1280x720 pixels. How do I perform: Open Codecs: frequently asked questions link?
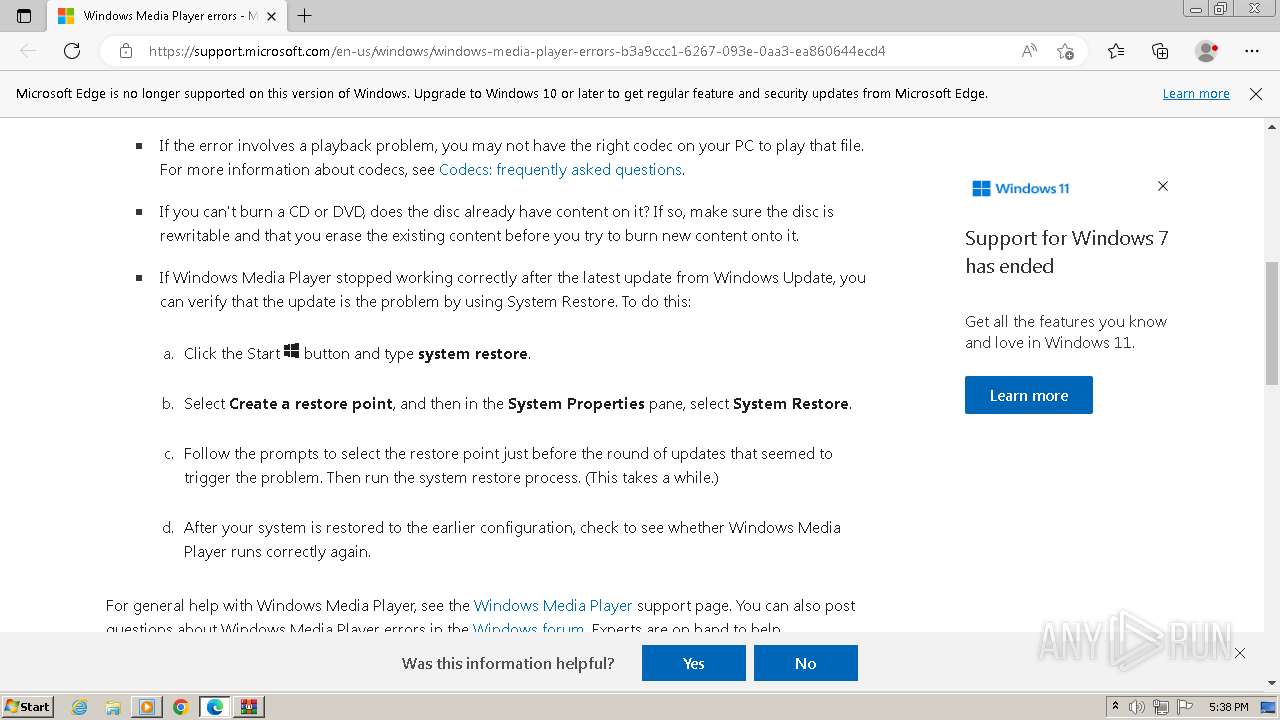click(x=560, y=170)
